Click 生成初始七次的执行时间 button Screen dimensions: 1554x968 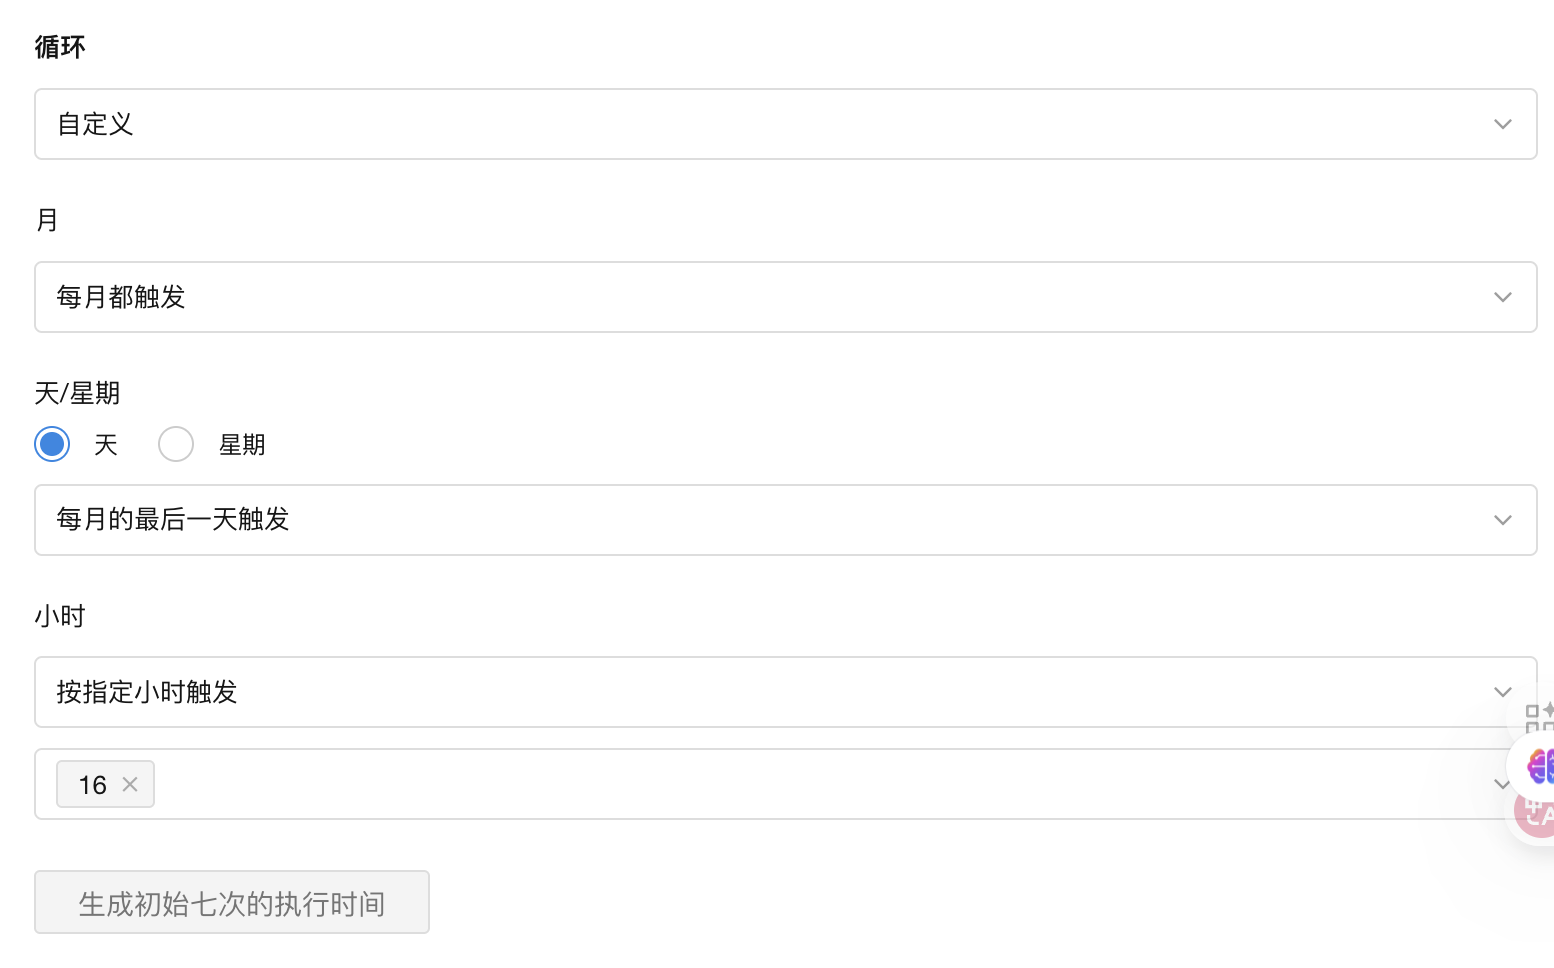[232, 903]
